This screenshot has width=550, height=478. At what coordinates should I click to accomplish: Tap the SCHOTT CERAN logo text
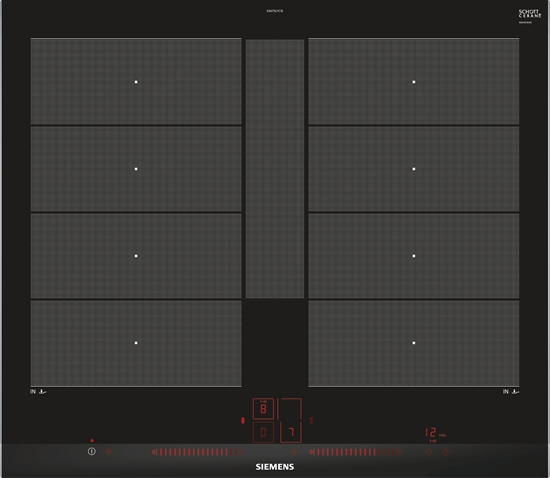click(x=530, y=14)
